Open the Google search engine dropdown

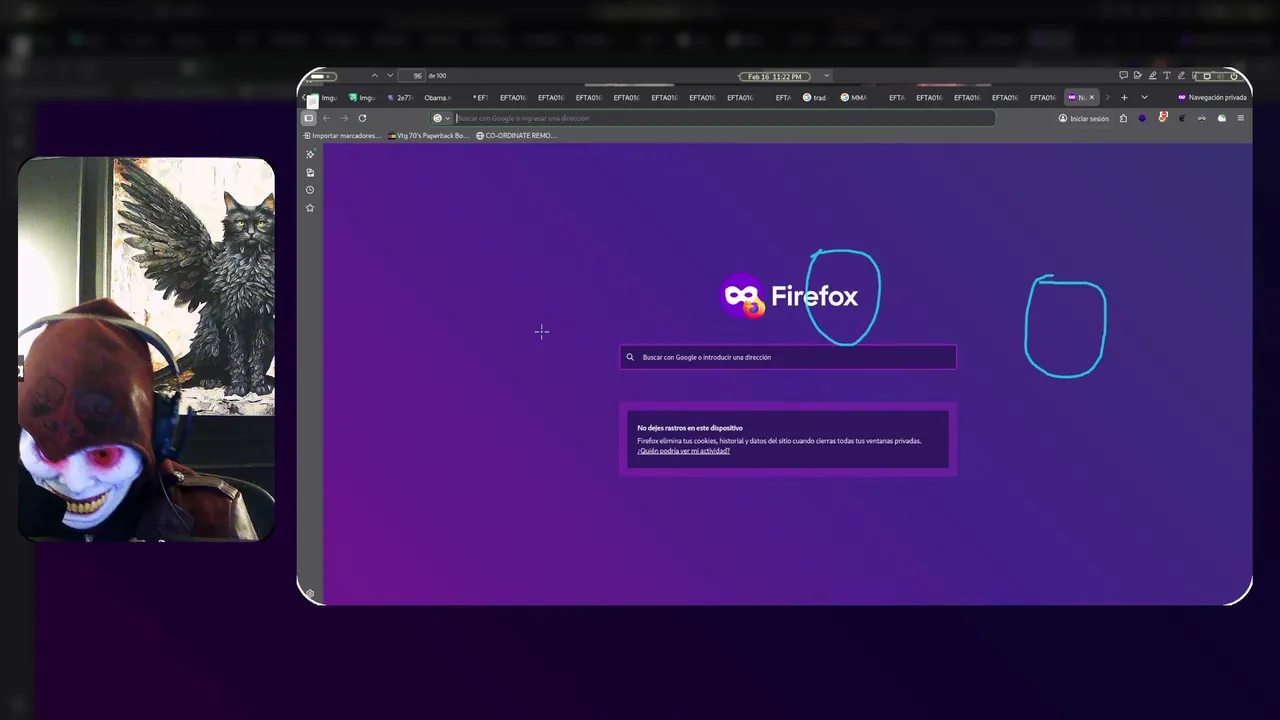[x=441, y=118]
